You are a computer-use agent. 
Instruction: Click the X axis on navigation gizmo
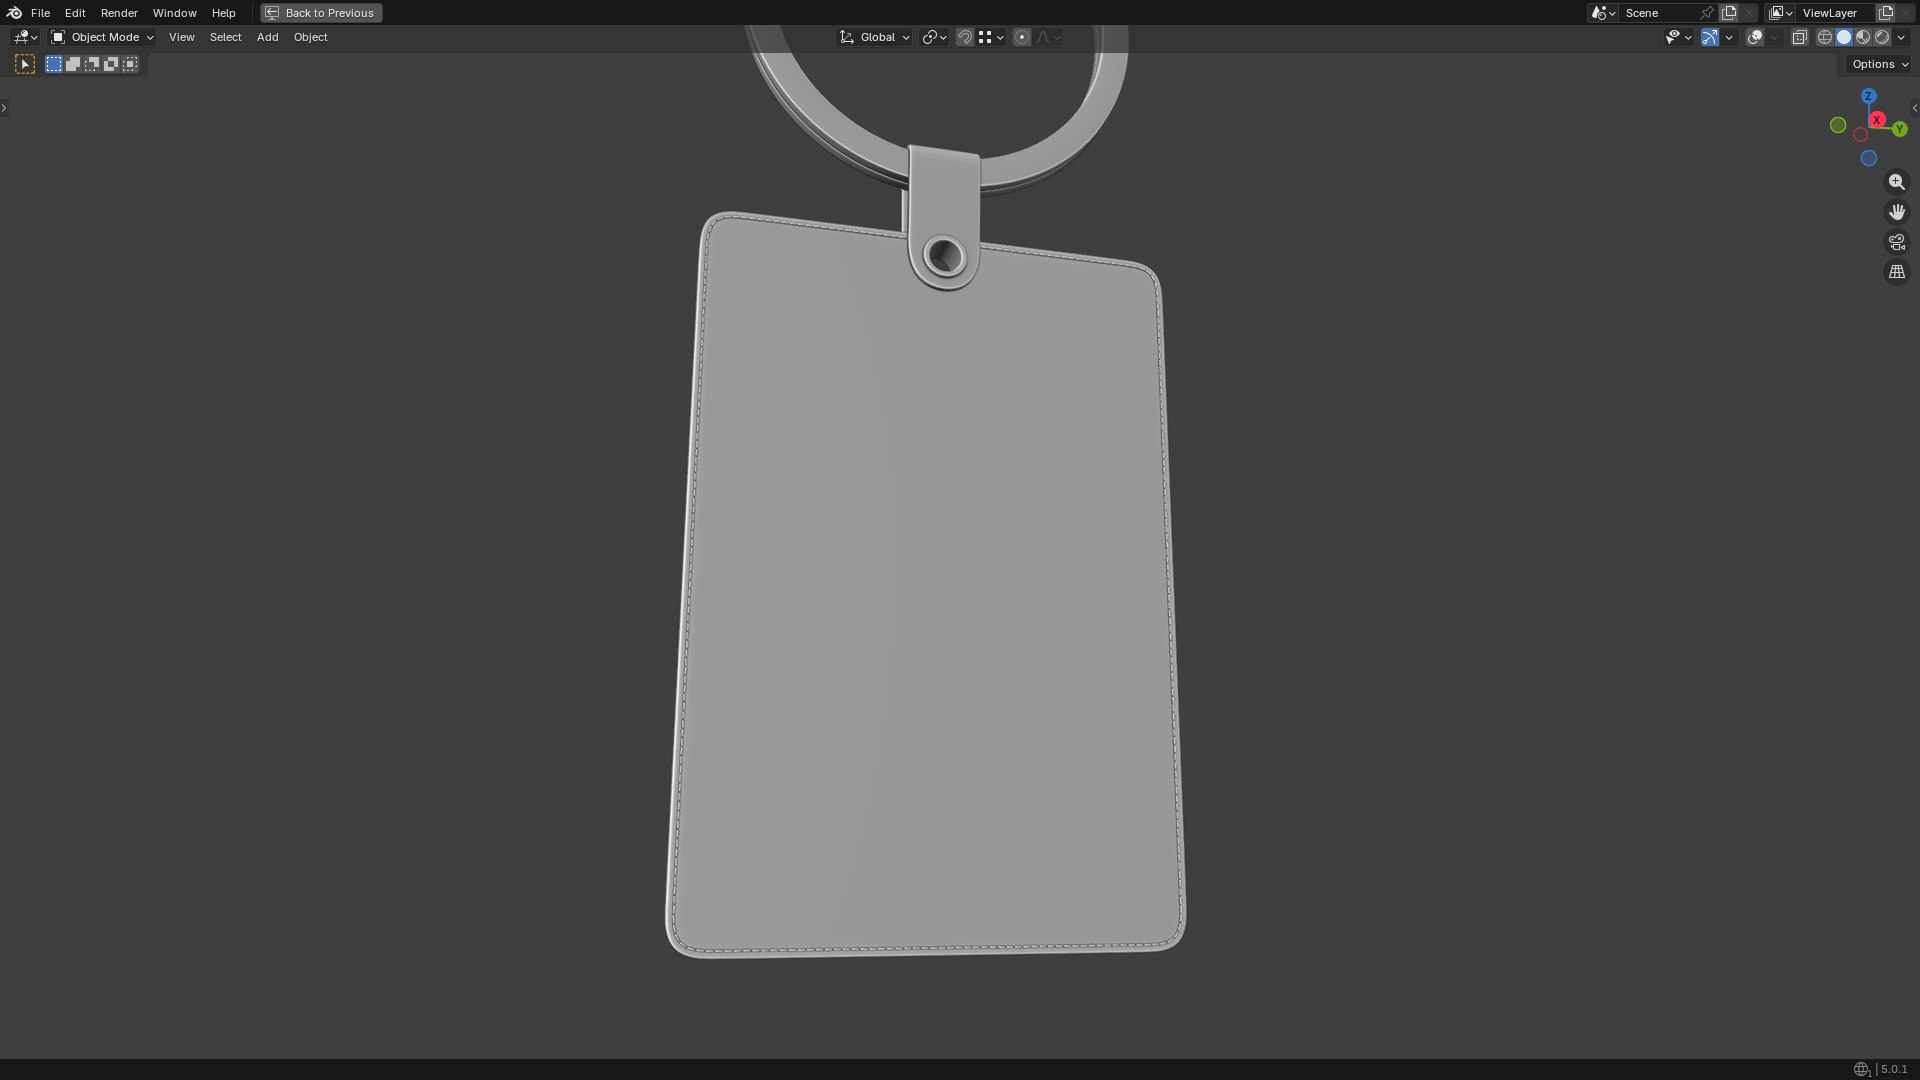(x=1877, y=120)
